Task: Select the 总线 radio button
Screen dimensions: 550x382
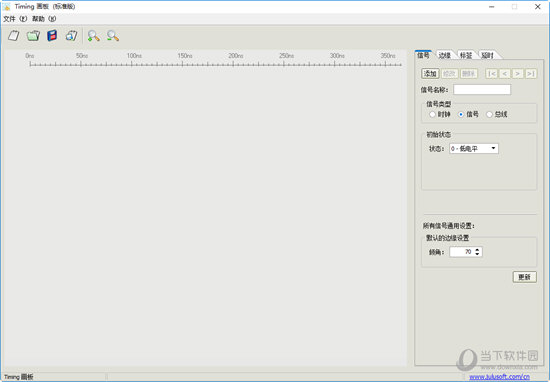Action: [x=497, y=114]
